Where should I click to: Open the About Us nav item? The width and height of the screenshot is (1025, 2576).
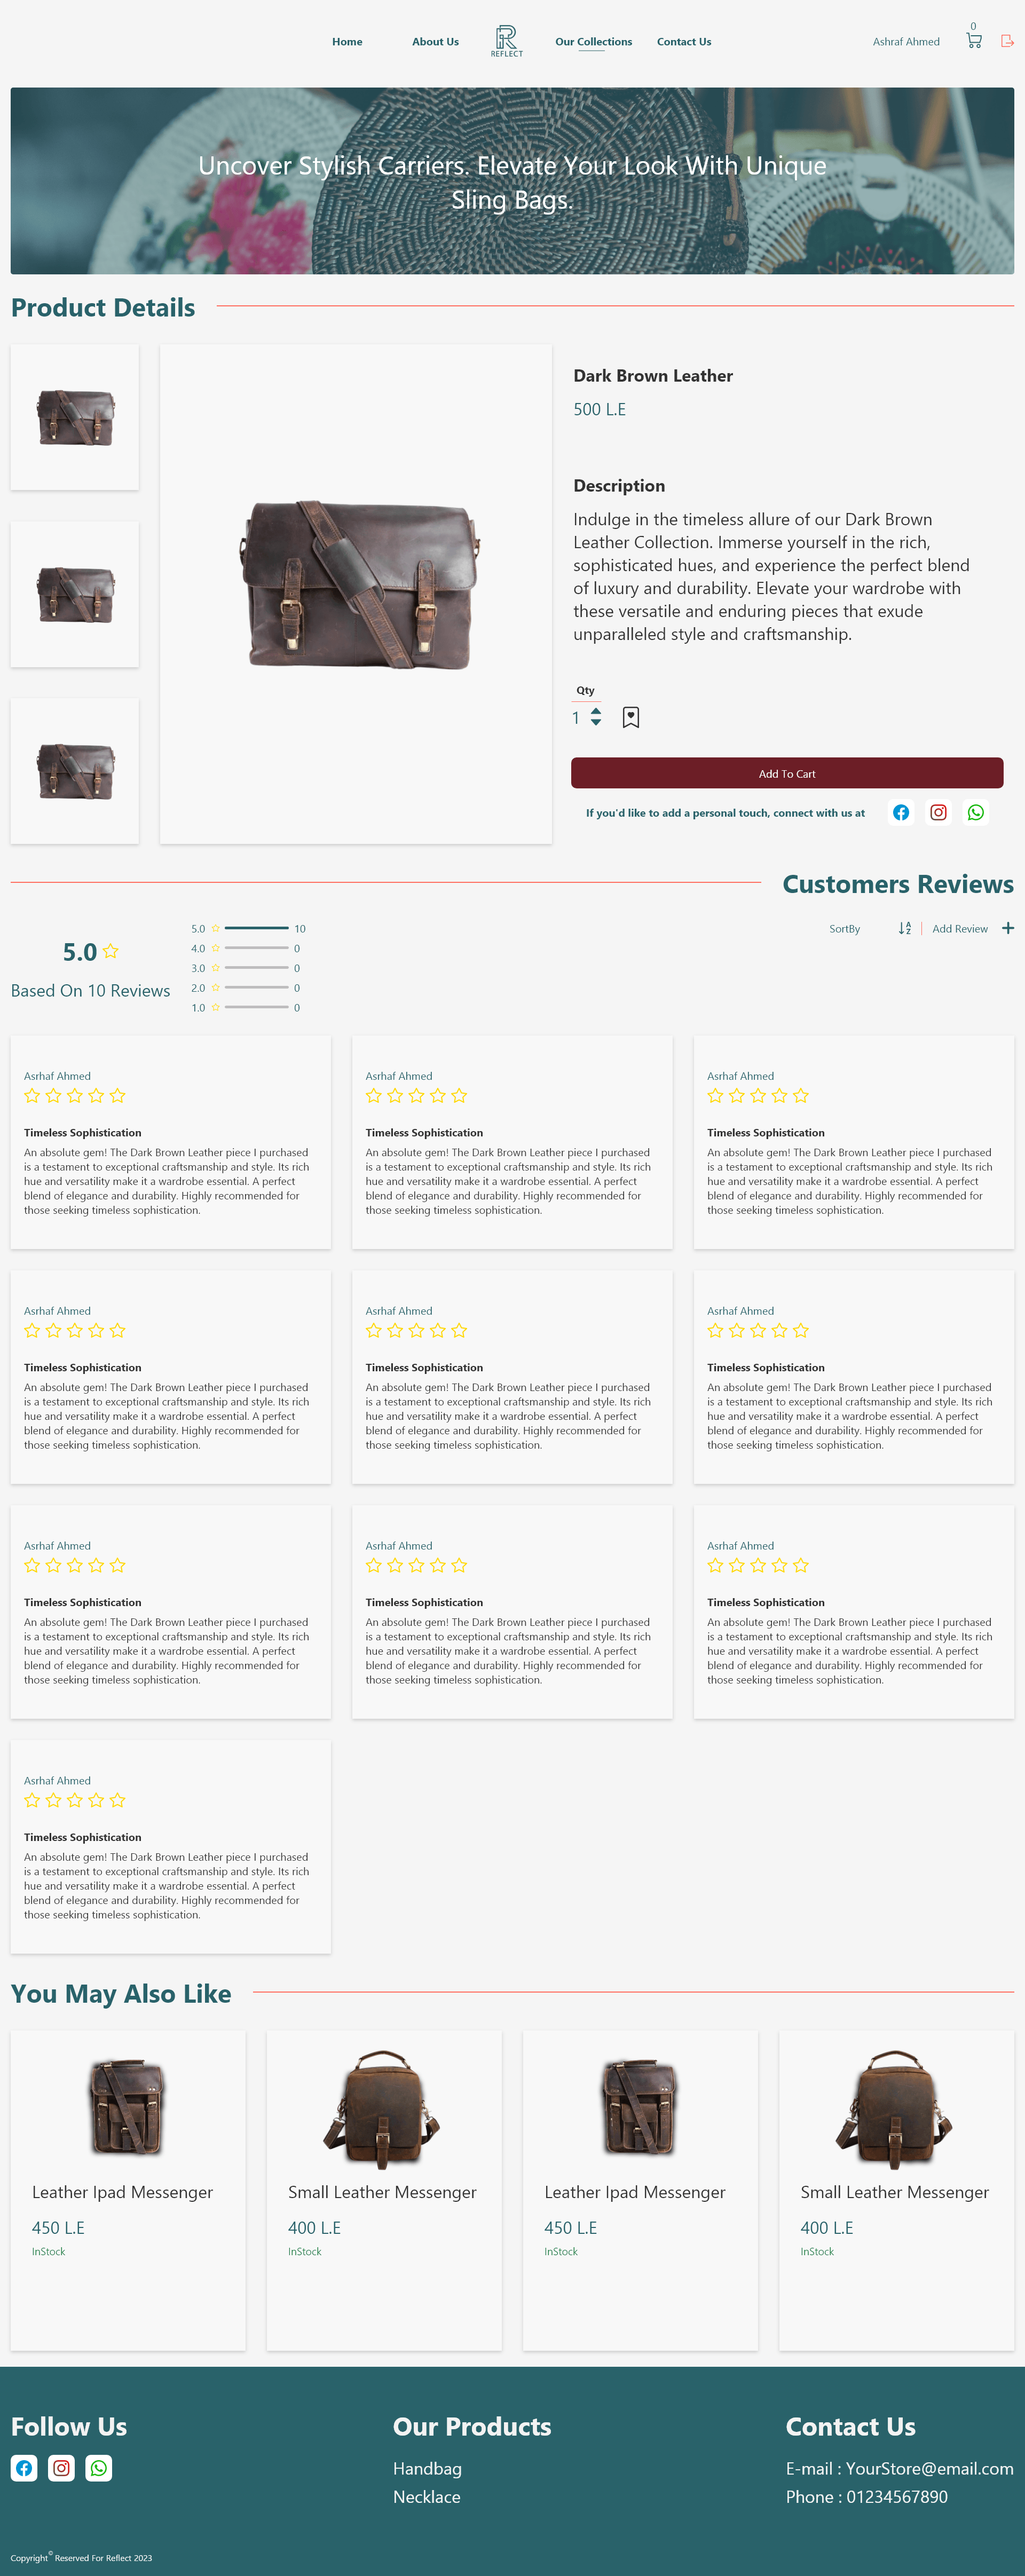click(x=435, y=42)
